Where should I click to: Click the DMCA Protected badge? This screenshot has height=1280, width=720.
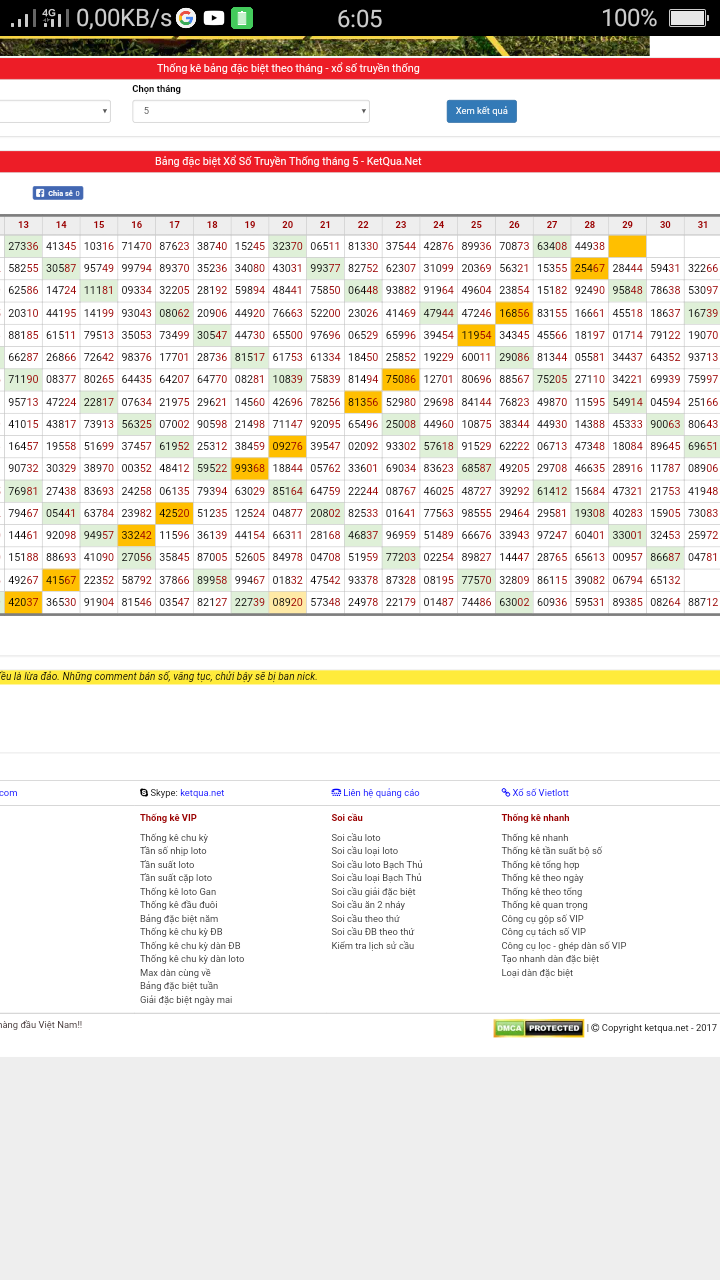(538, 1028)
